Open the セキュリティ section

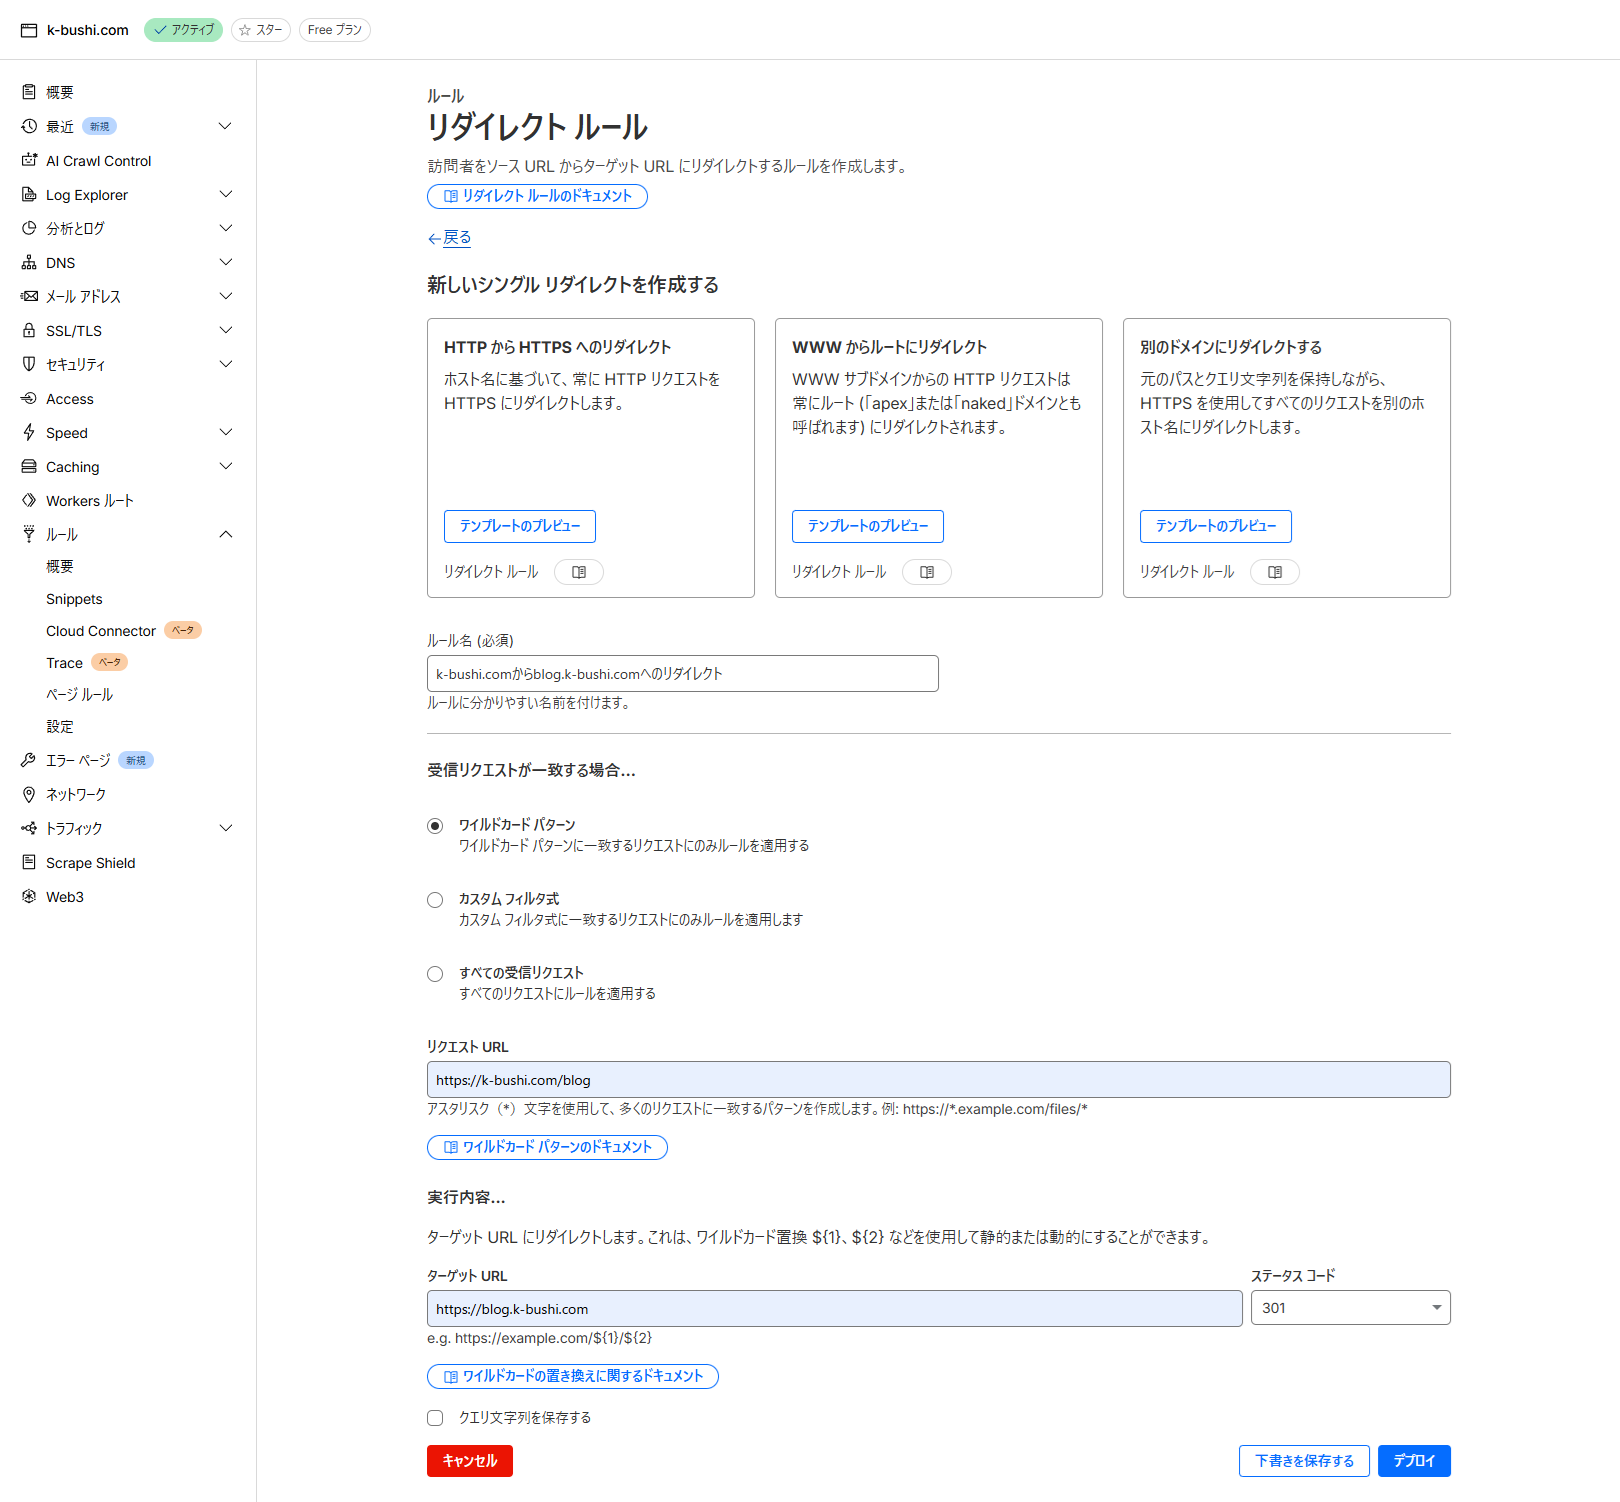click(77, 364)
